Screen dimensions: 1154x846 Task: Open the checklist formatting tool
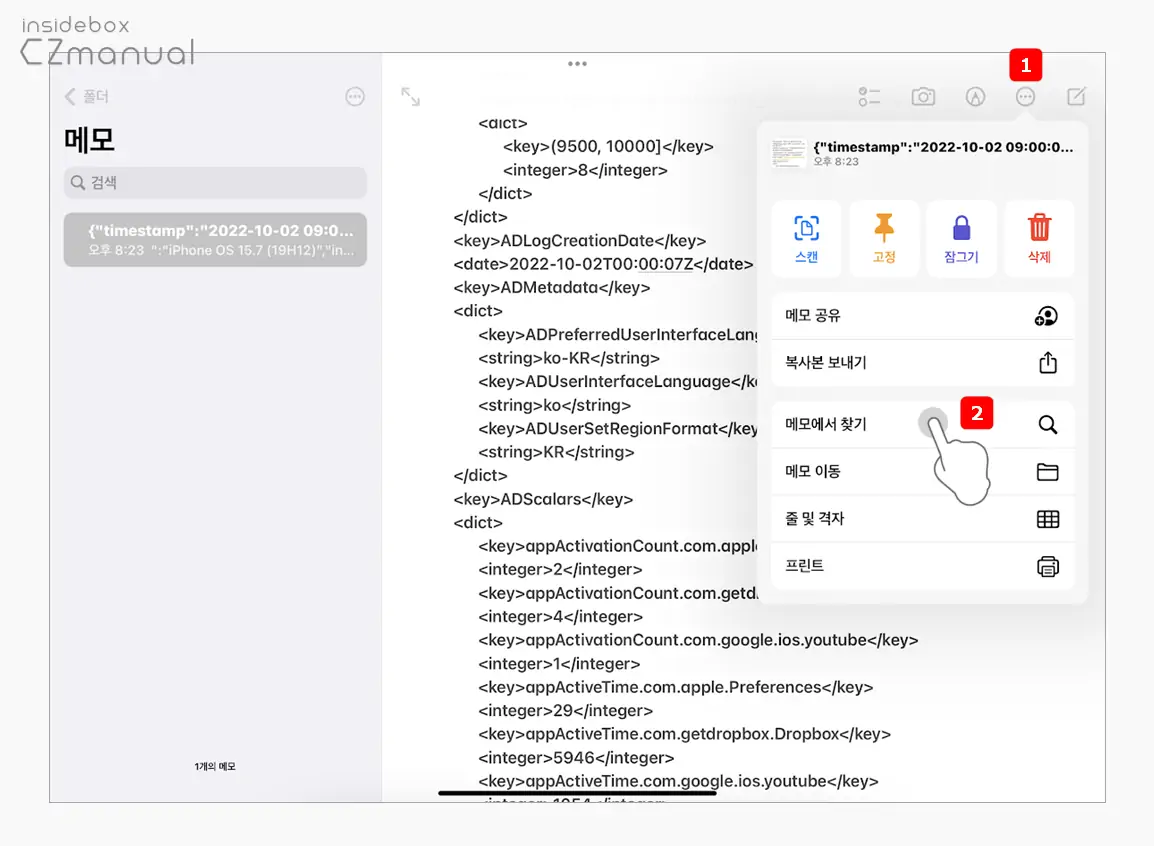coord(869,96)
